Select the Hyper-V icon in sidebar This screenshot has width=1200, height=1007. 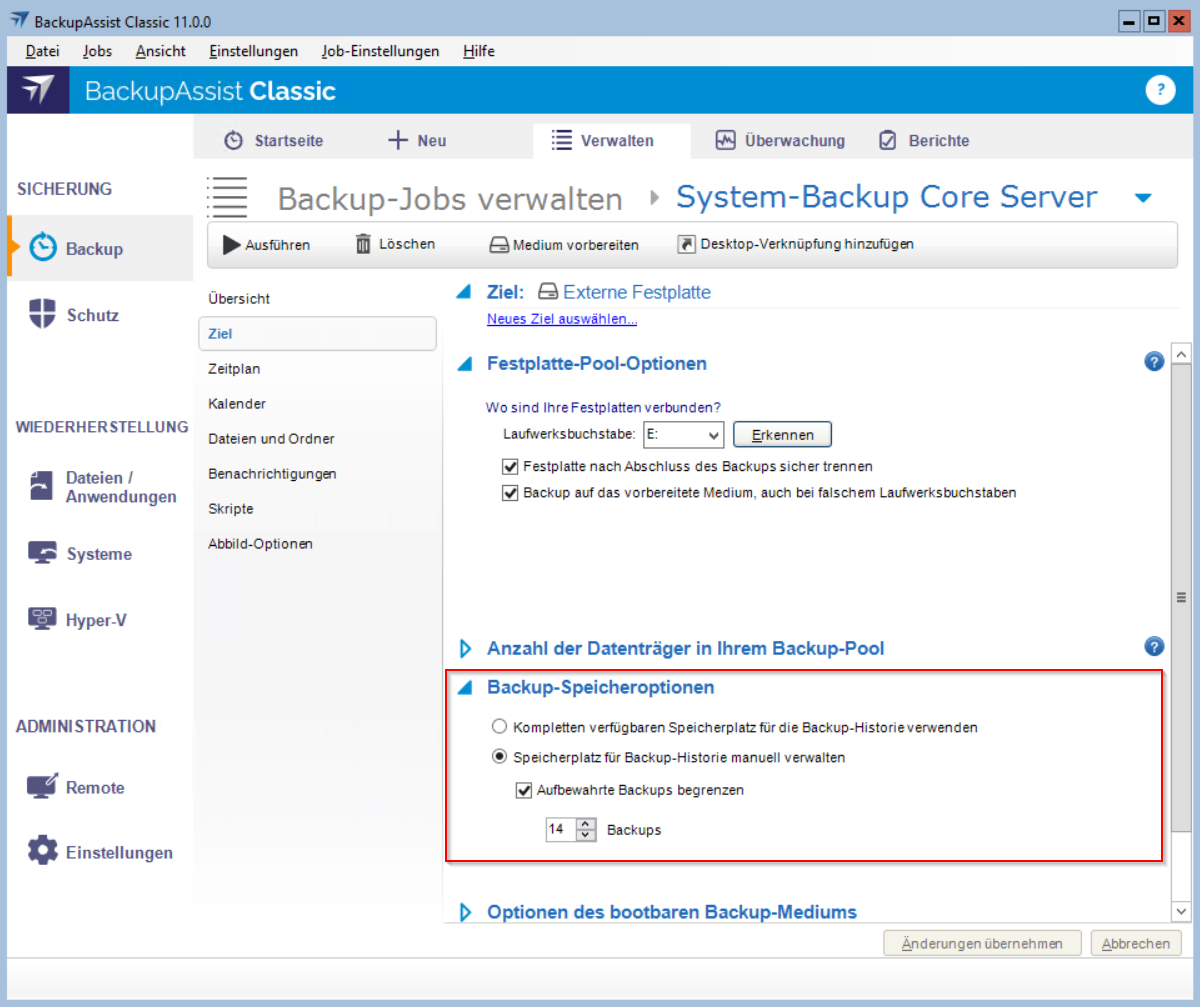point(42,620)
